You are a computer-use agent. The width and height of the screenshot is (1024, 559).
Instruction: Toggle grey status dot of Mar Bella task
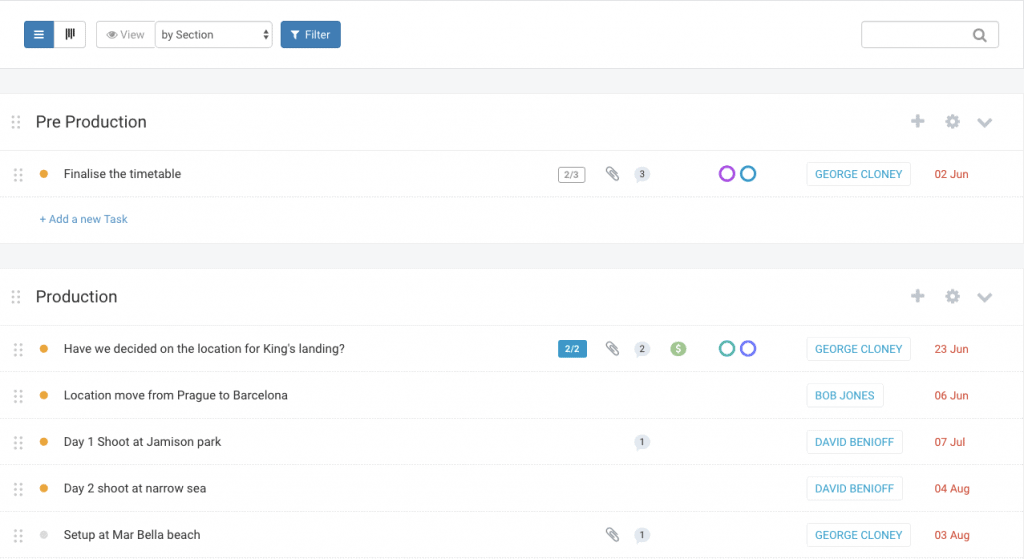[x=44, y=534]
